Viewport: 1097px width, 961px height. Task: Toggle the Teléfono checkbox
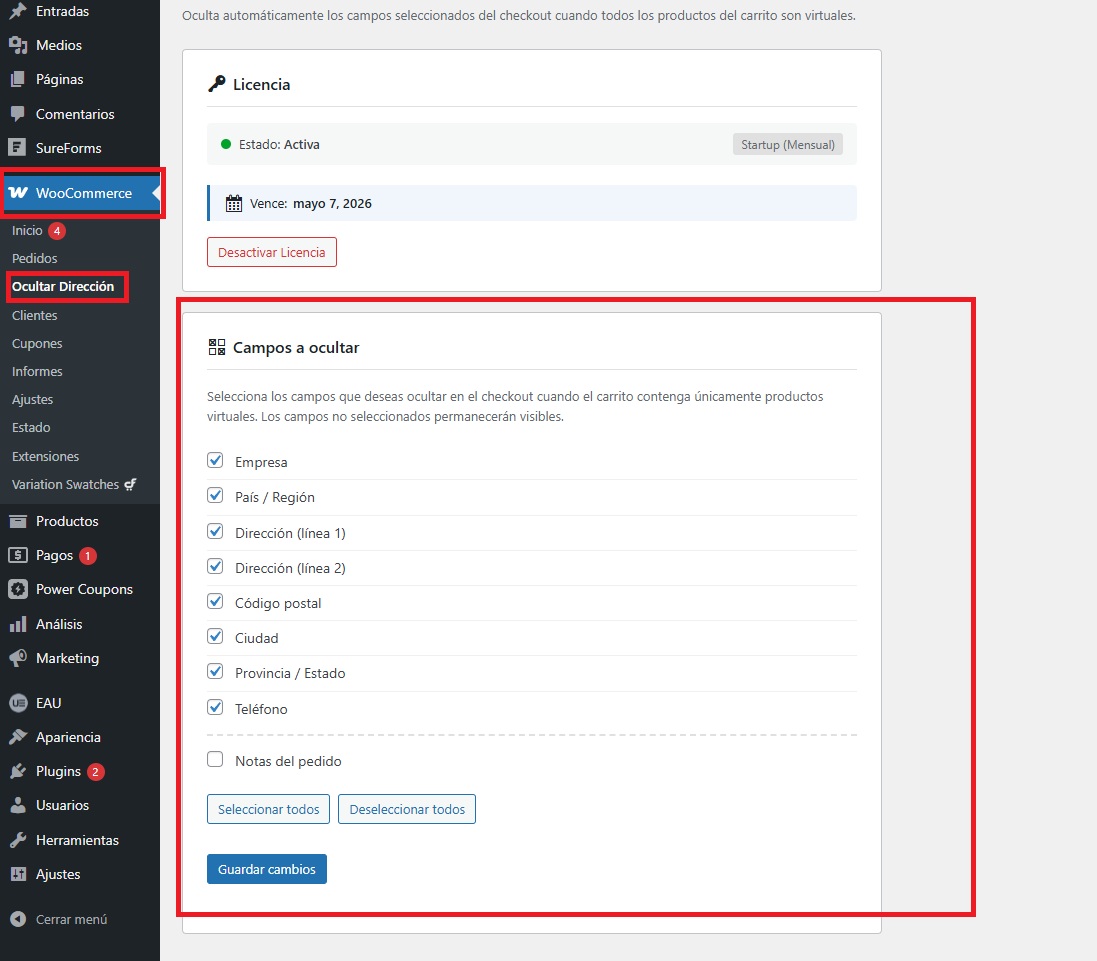[215, 708]
